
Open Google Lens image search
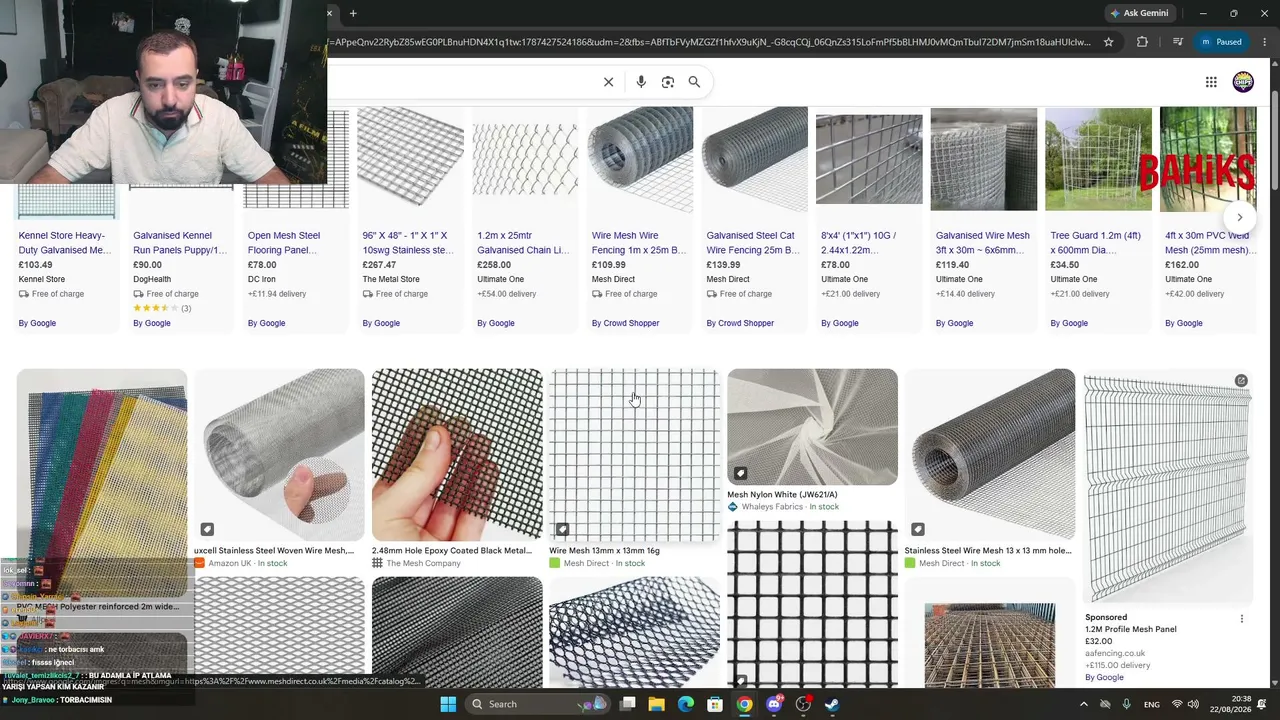tap(668, 82)
